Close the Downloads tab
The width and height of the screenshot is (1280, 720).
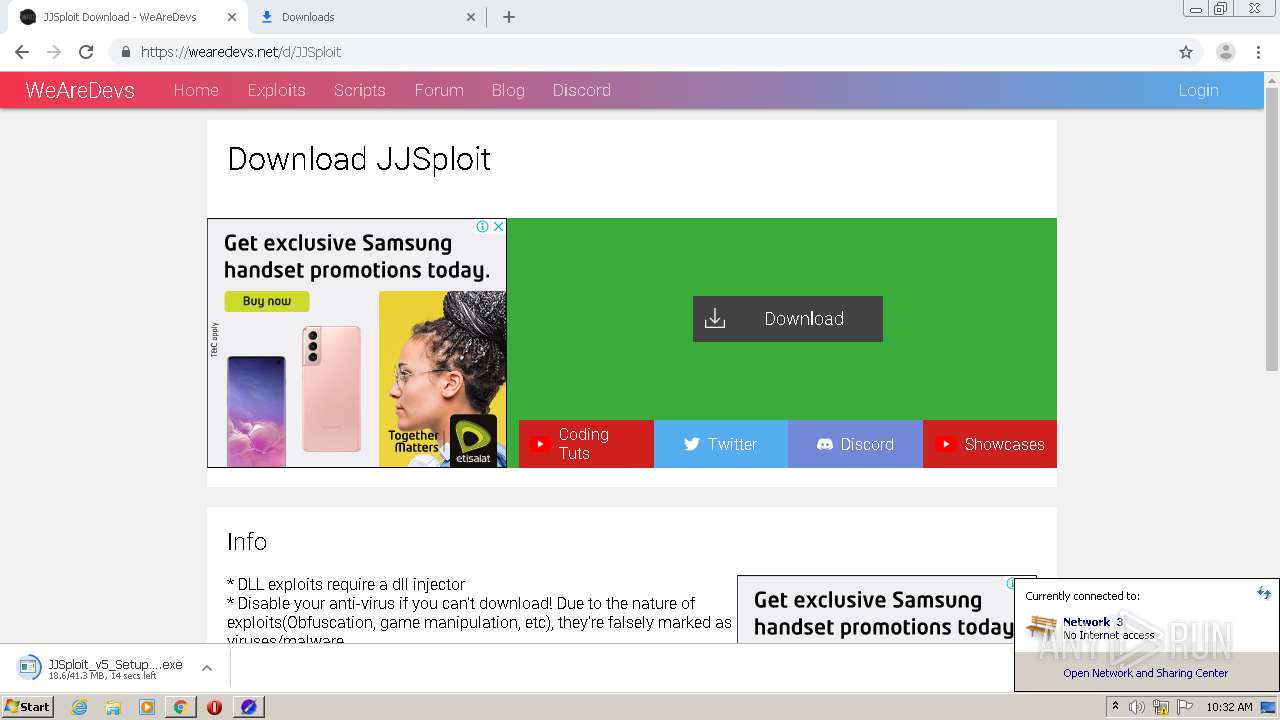[x=472, y=17]
